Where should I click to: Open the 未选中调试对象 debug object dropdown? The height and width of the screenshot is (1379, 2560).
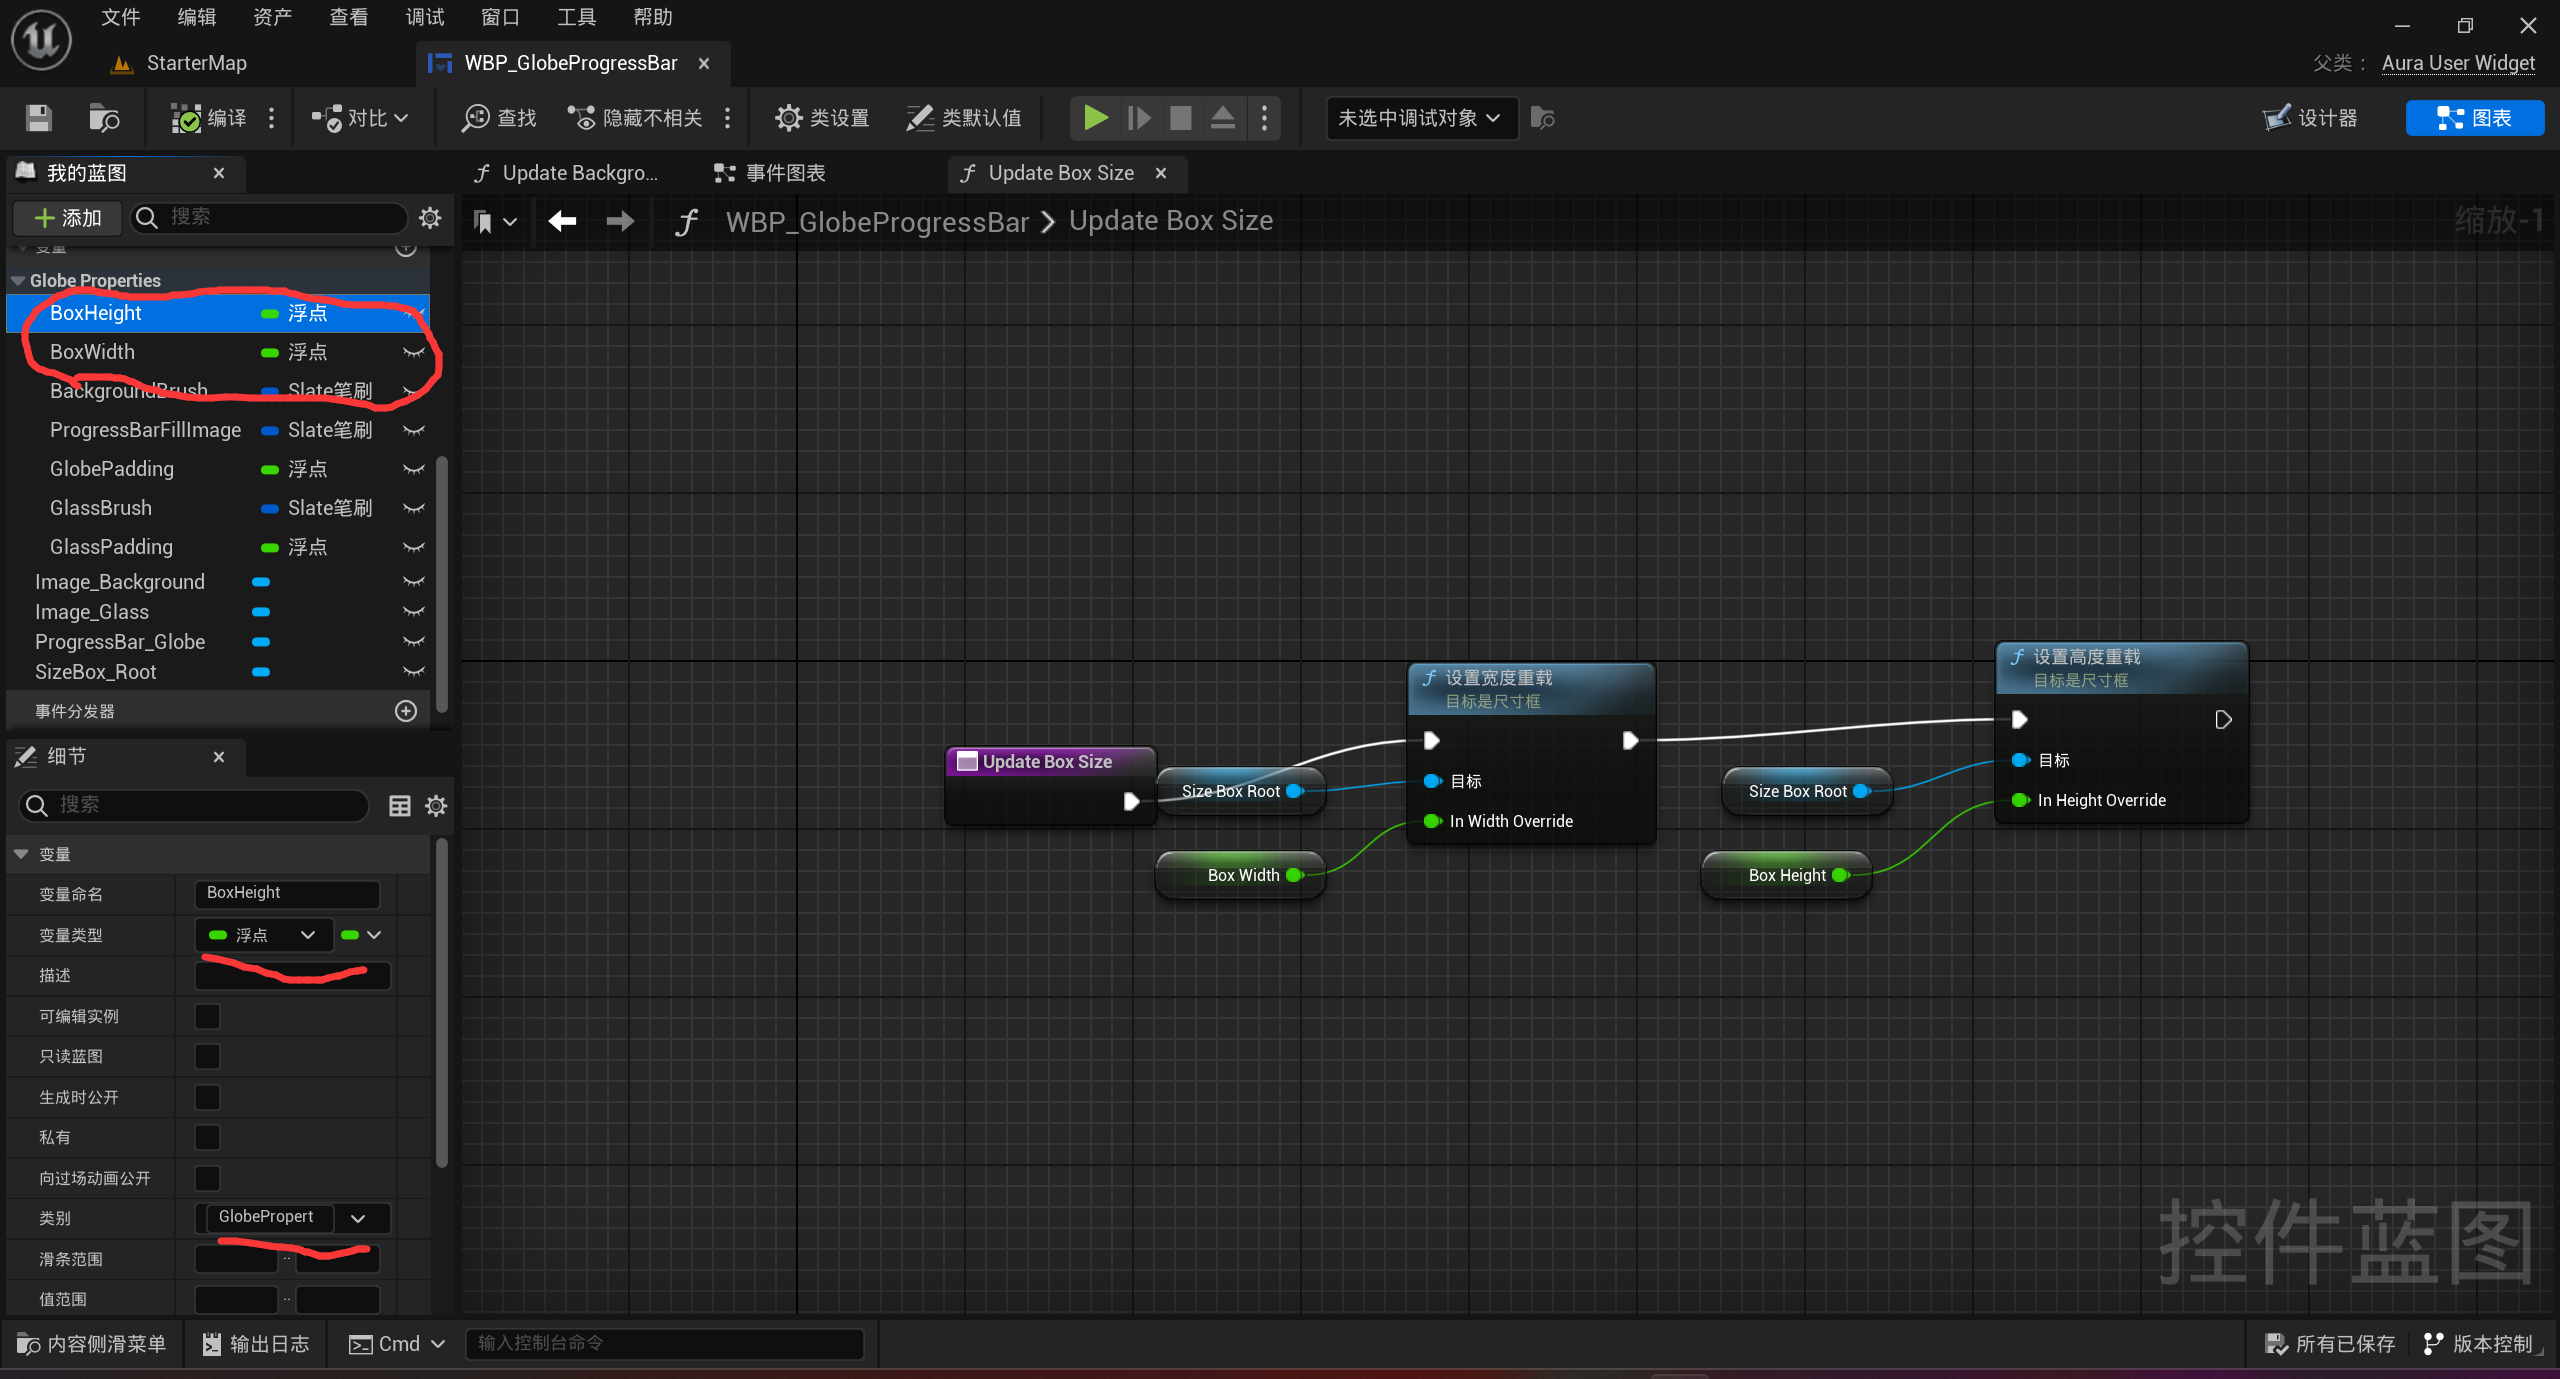1420,118
